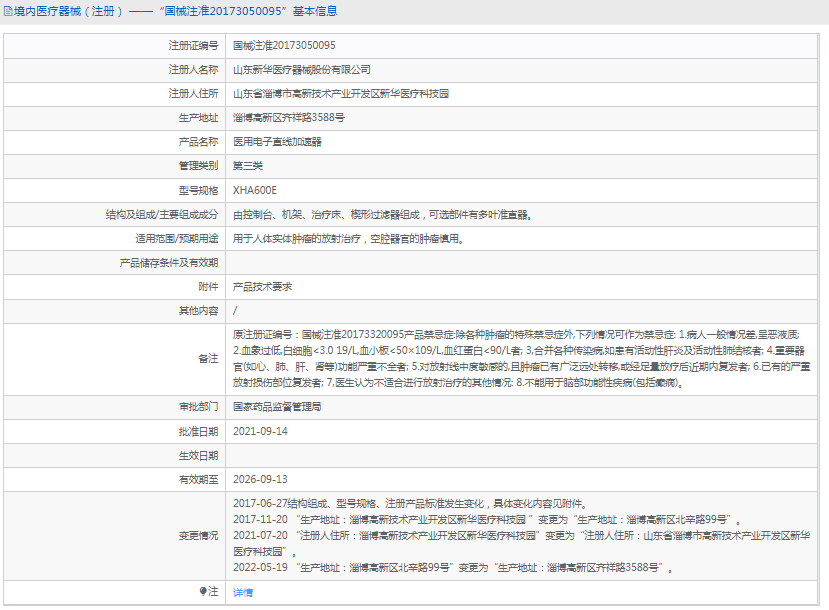The image size is (829, 610).
Task: Select the "/" value in the 其他内容 row
Action: coord(235,311)
